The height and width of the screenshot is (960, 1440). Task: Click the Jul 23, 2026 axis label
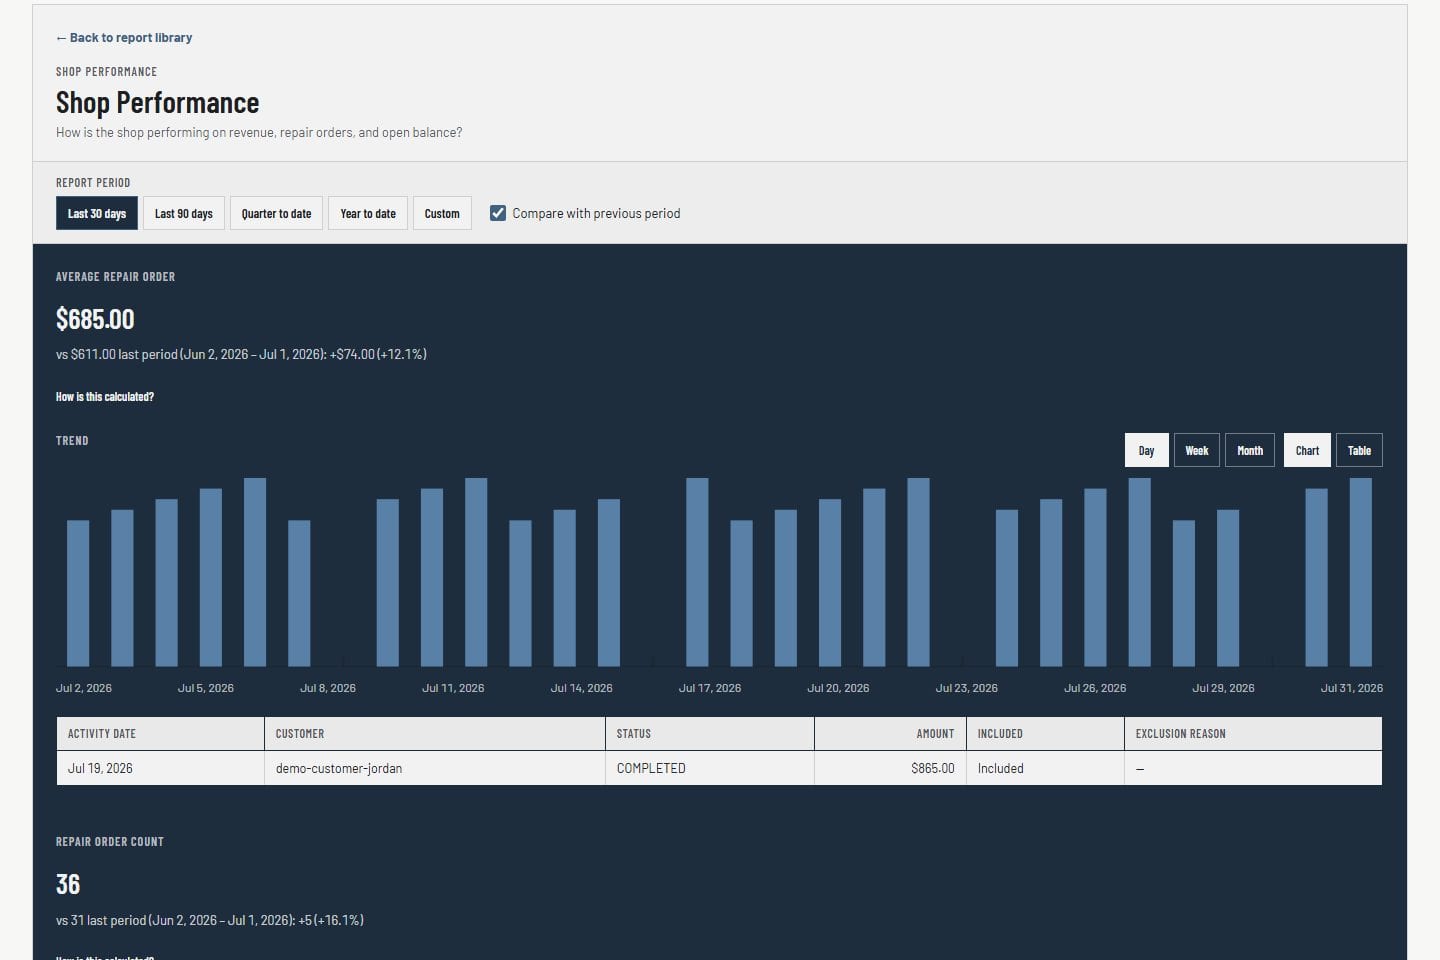coord(967,688)
